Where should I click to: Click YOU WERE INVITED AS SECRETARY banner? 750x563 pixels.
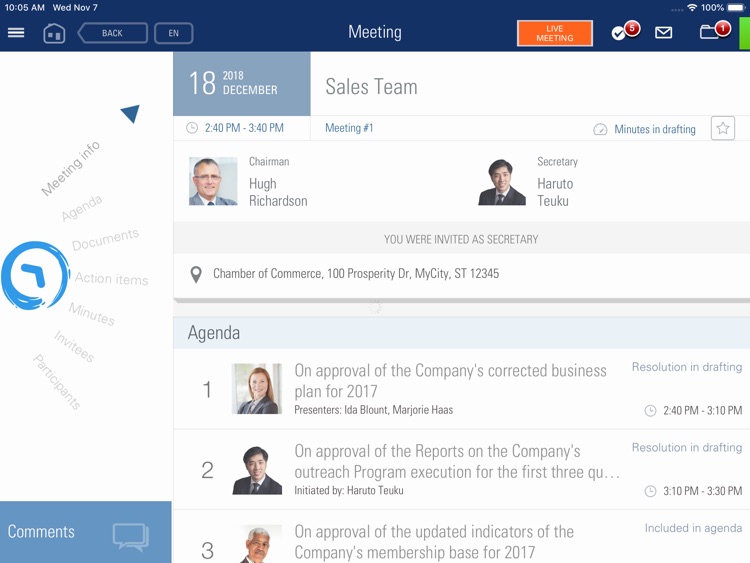coord(462,239)
